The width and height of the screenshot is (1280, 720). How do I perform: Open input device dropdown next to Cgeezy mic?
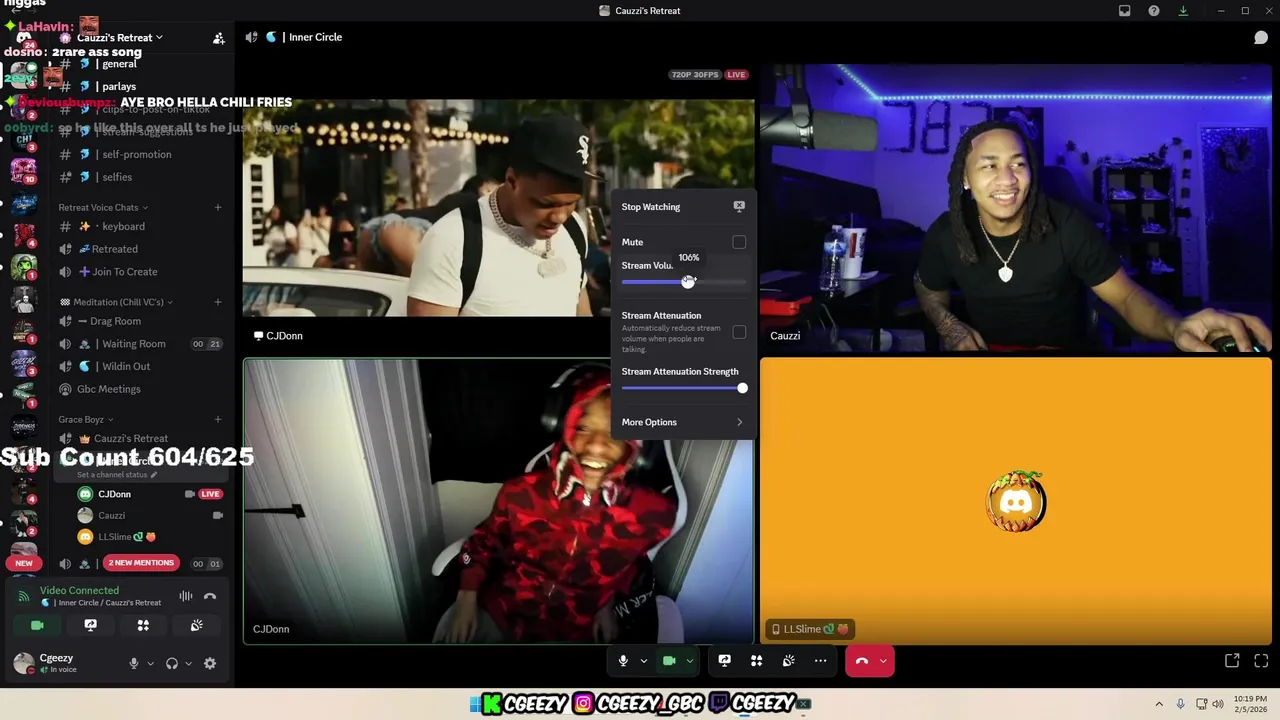[x=150, y=663]
